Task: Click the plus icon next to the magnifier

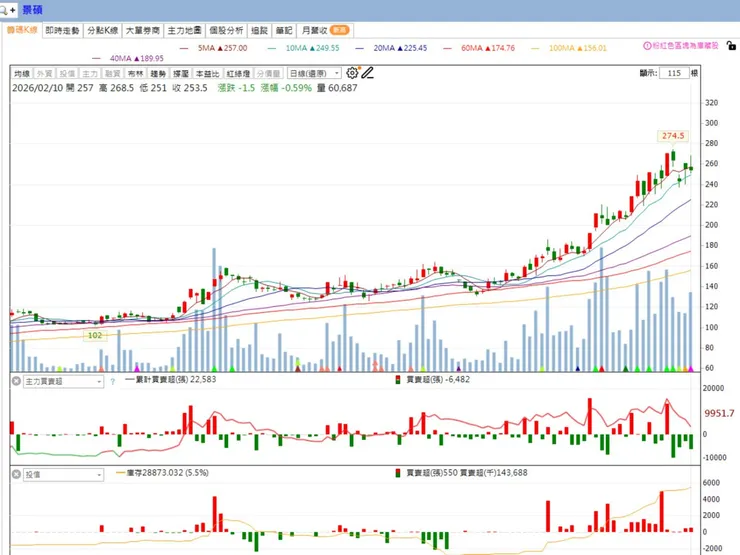Action: pos(13,10)
